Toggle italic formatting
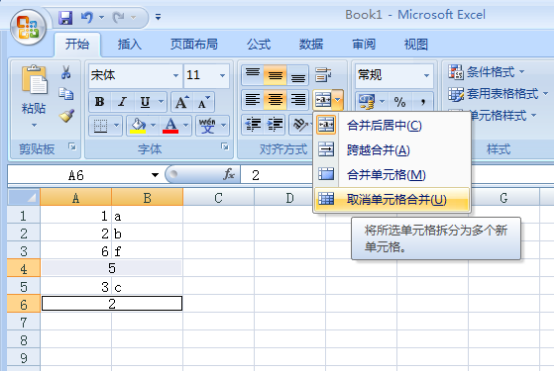554x372 pixels. click(x=122, y=102)
